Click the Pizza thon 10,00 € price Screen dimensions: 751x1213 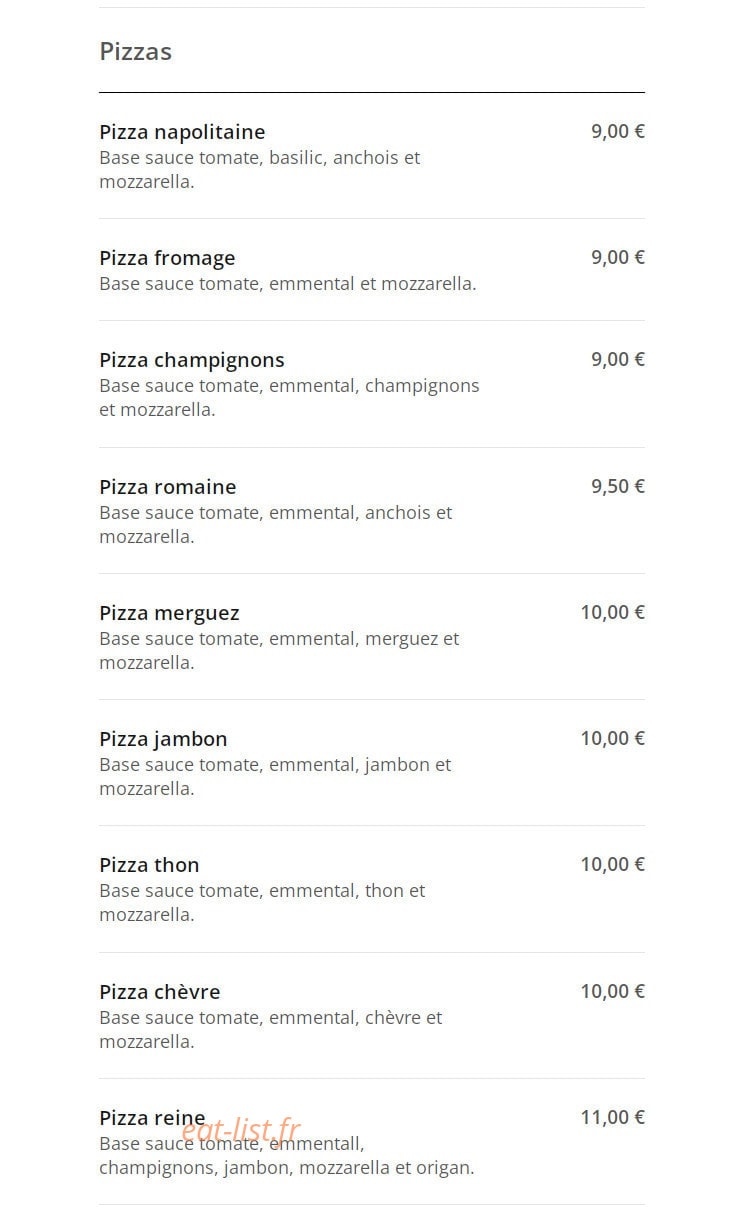[x=613, y=864]
